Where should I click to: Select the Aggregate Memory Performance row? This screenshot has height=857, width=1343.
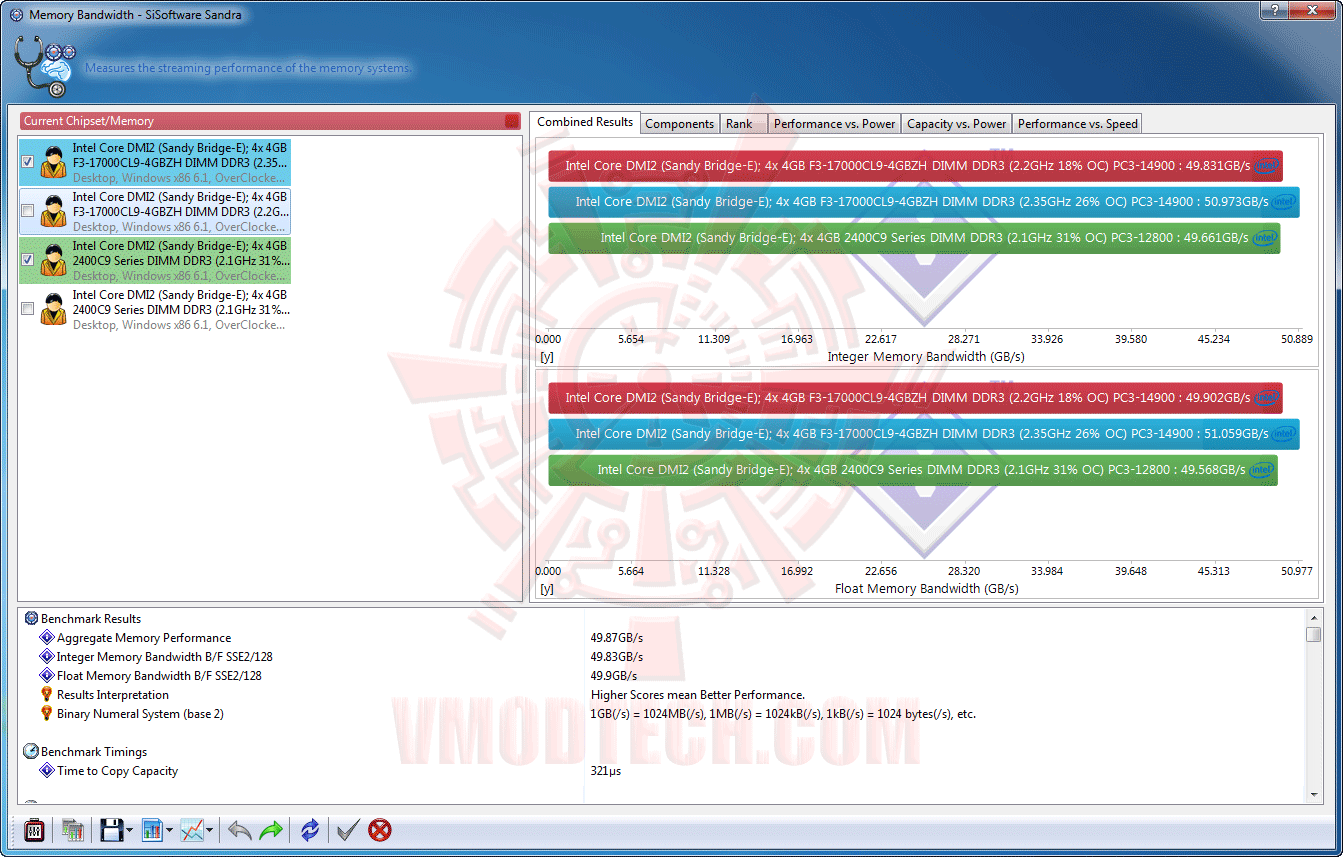[x=662, y=638]
